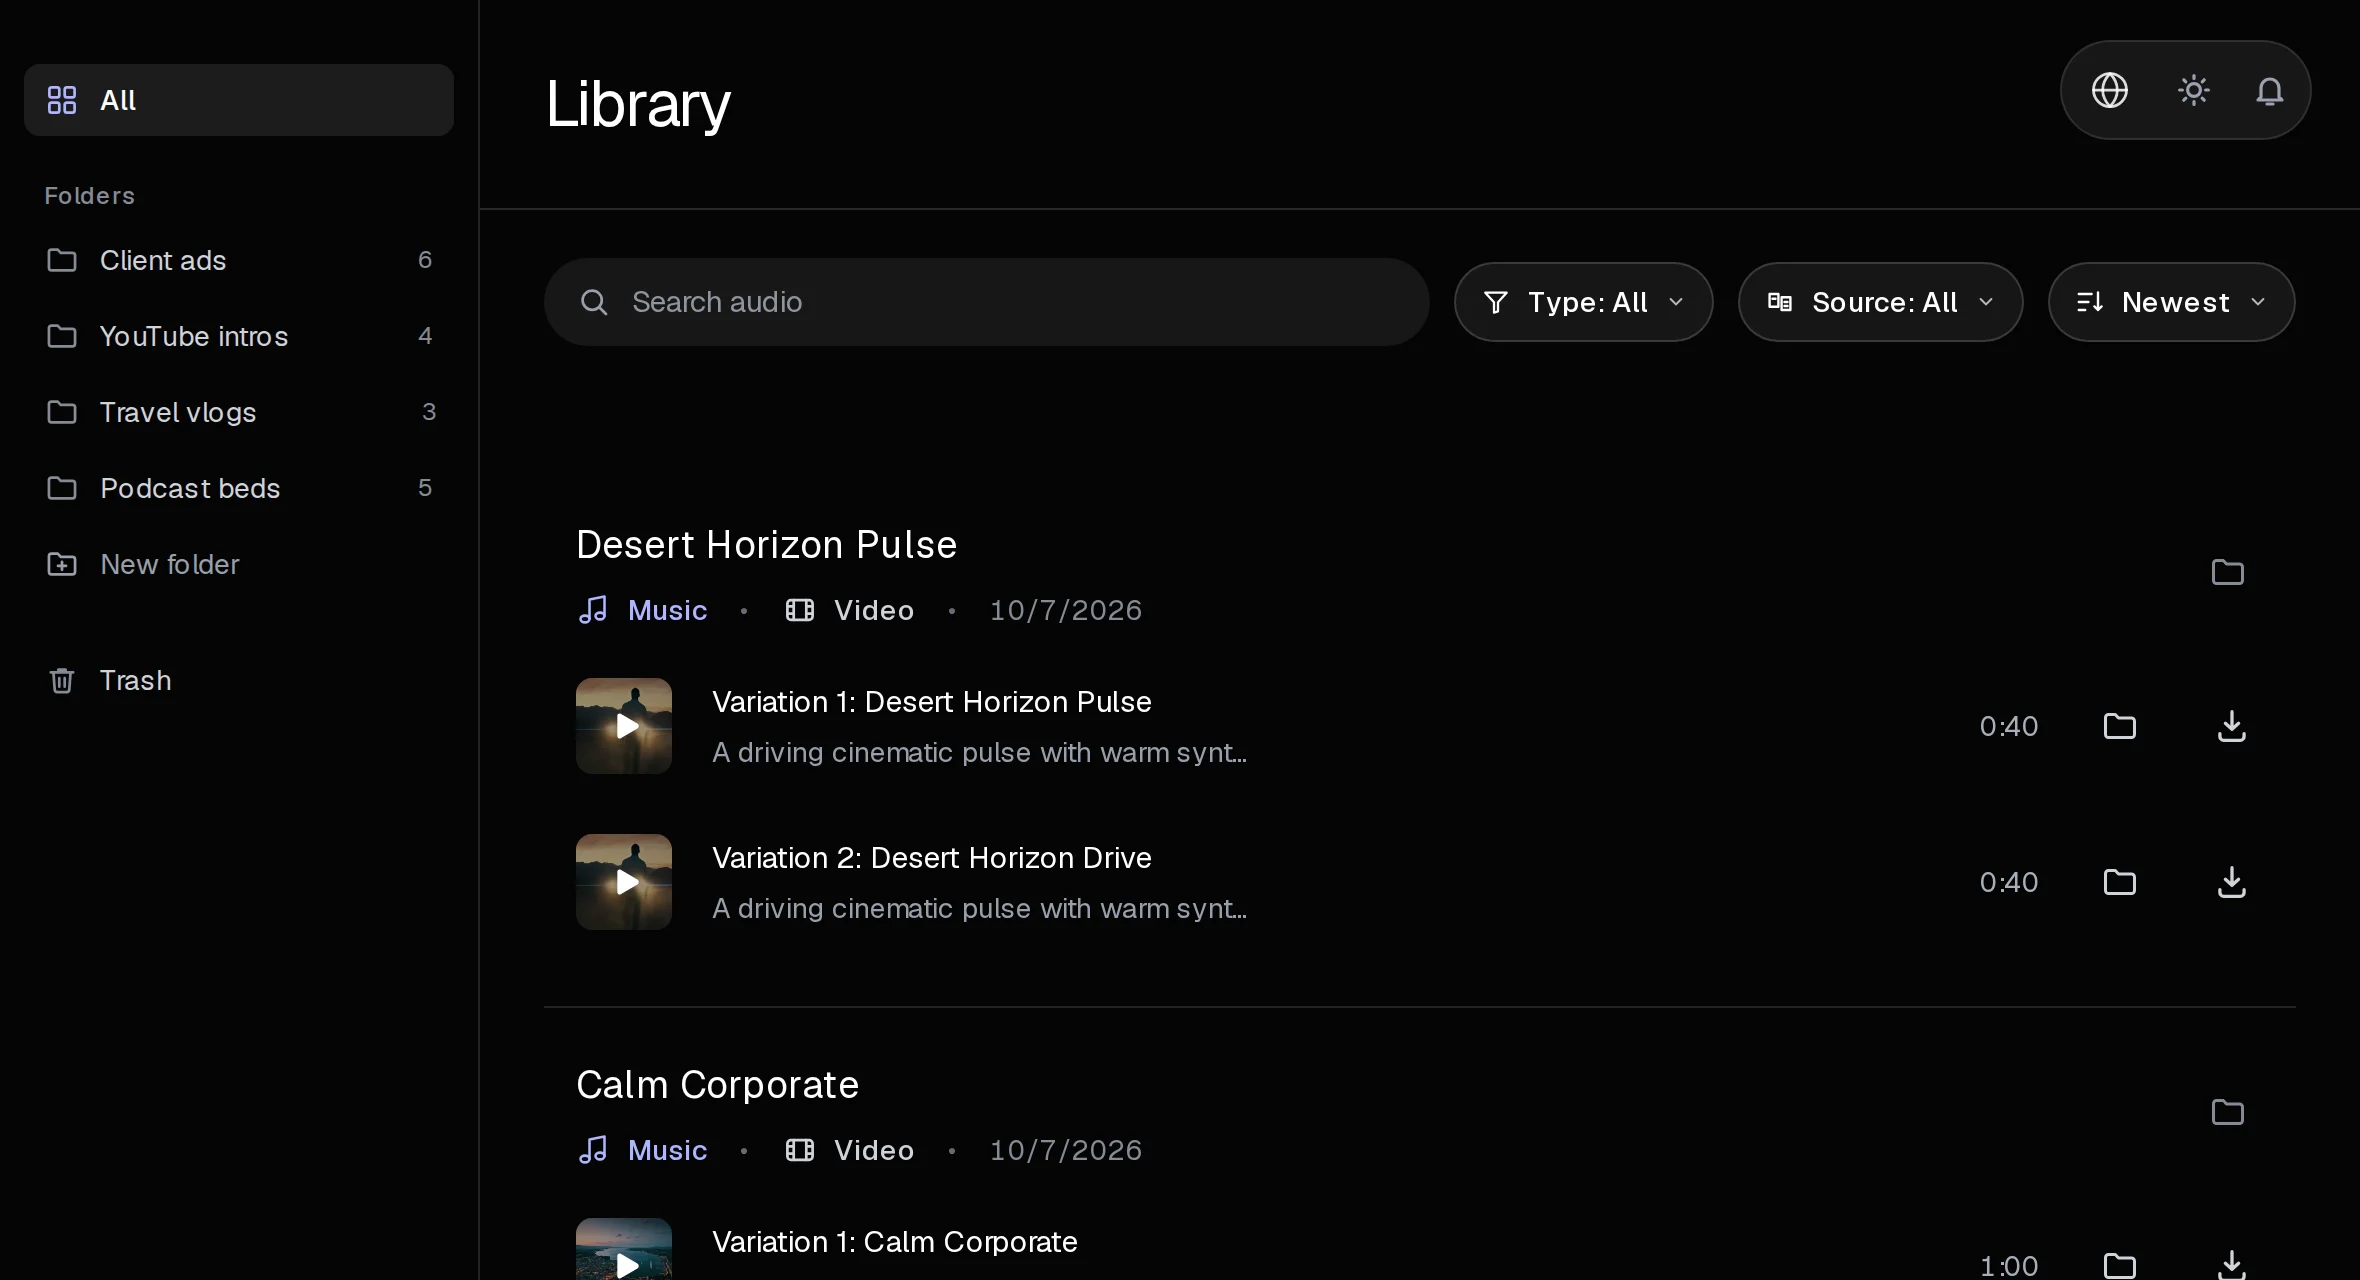This screenshot has height=1280, width=2360.
Task: Click the Video tag under Calm Corporate
Action: (x=850, y=1150)
